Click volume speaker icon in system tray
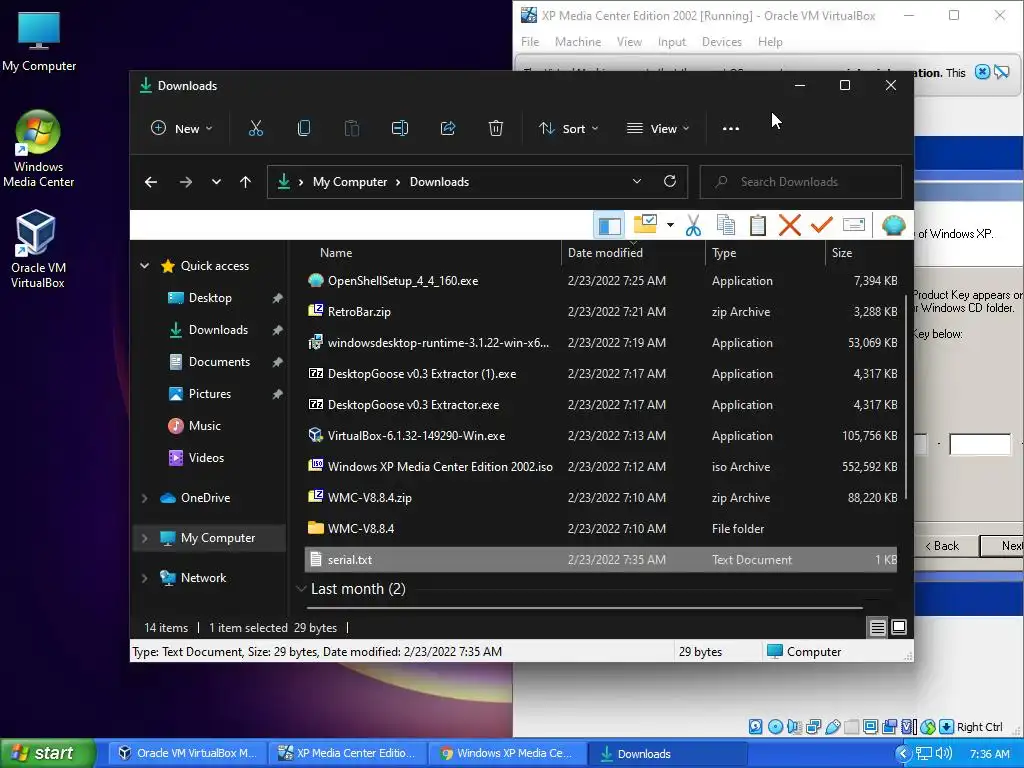 pos(944,753)
